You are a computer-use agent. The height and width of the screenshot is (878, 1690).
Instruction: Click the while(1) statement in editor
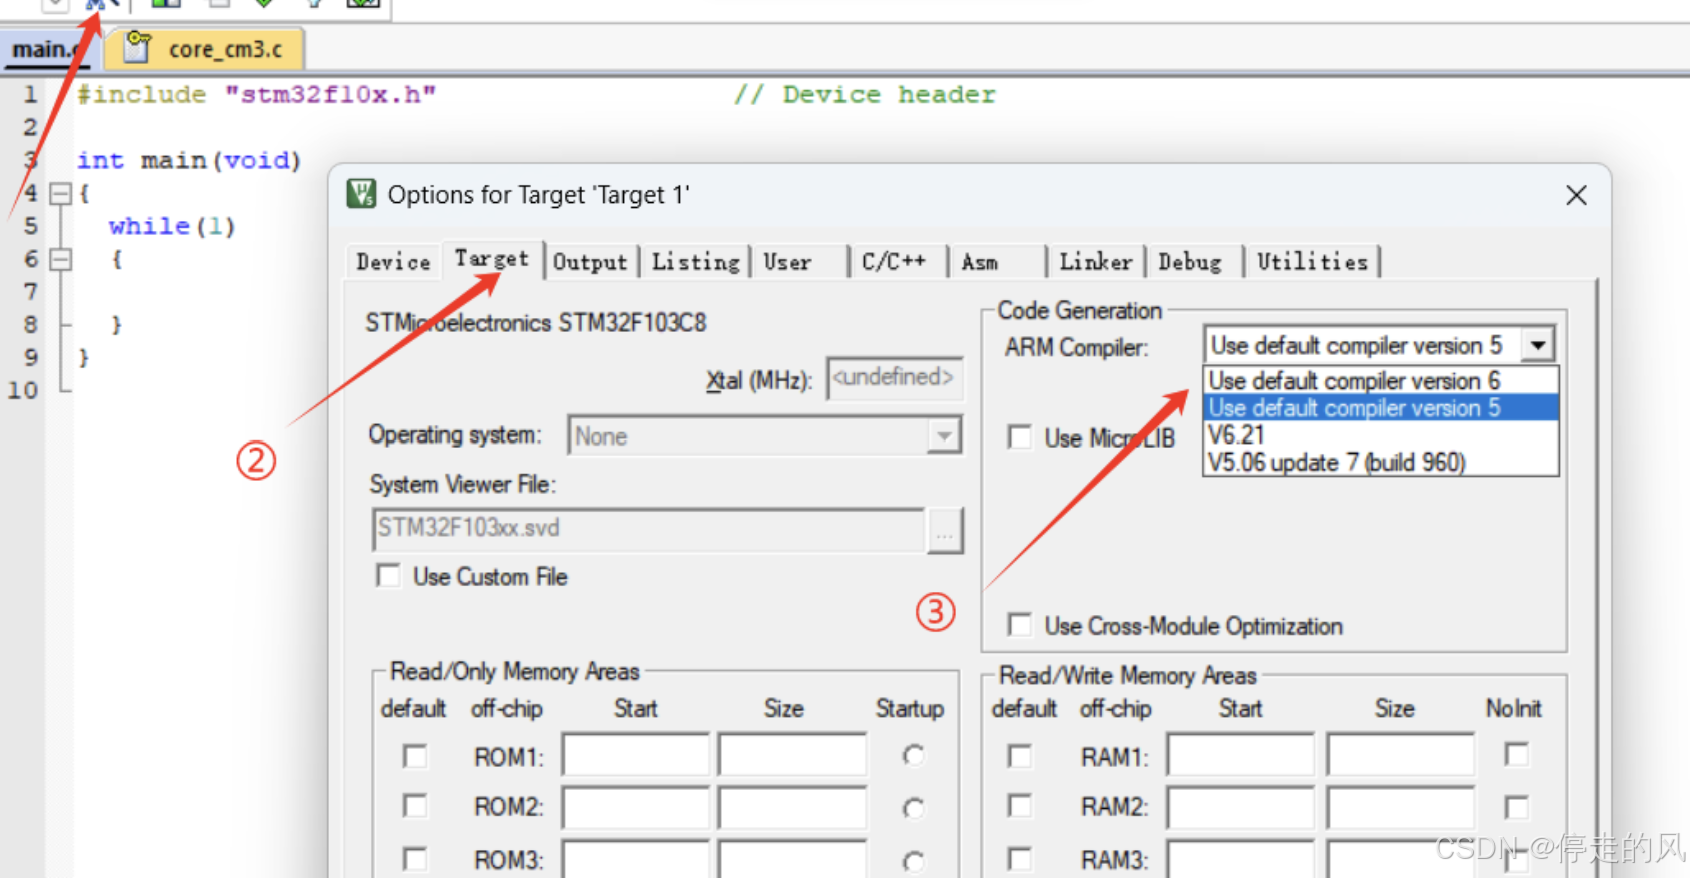(172, 227)
